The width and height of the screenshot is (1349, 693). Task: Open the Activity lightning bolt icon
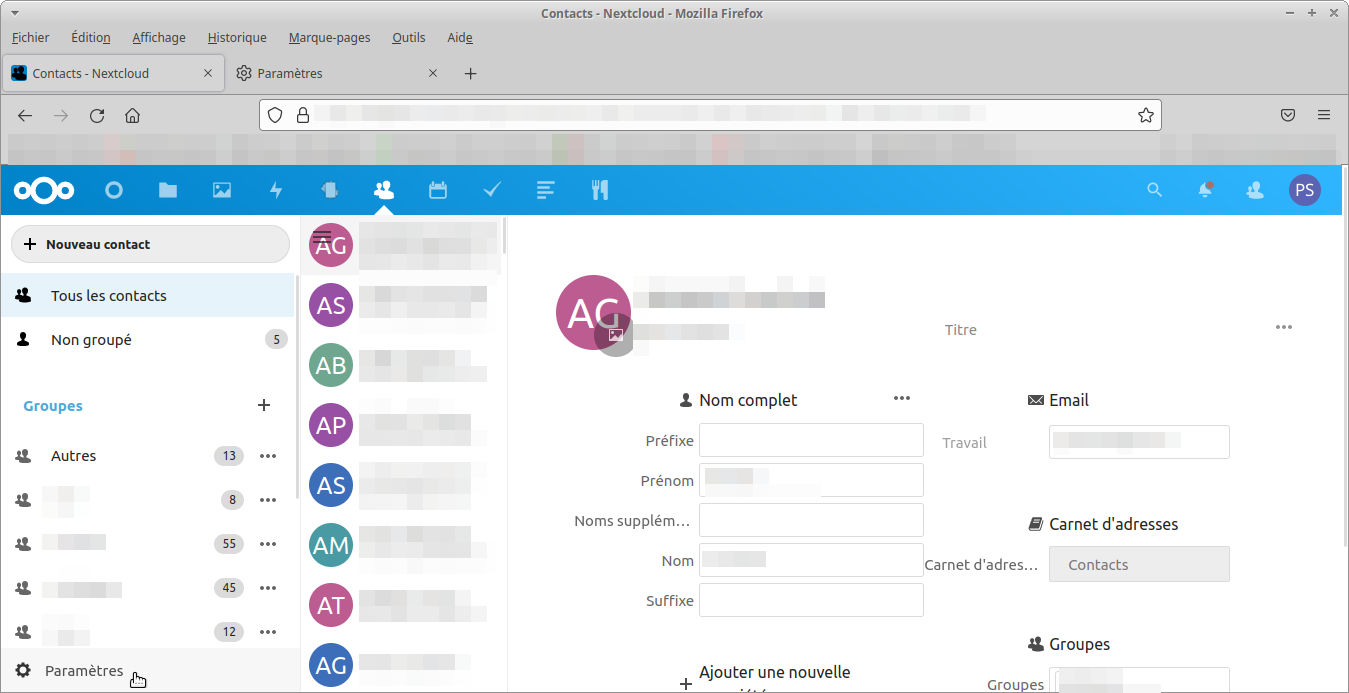pyautogui.click(x=276, y=190)
